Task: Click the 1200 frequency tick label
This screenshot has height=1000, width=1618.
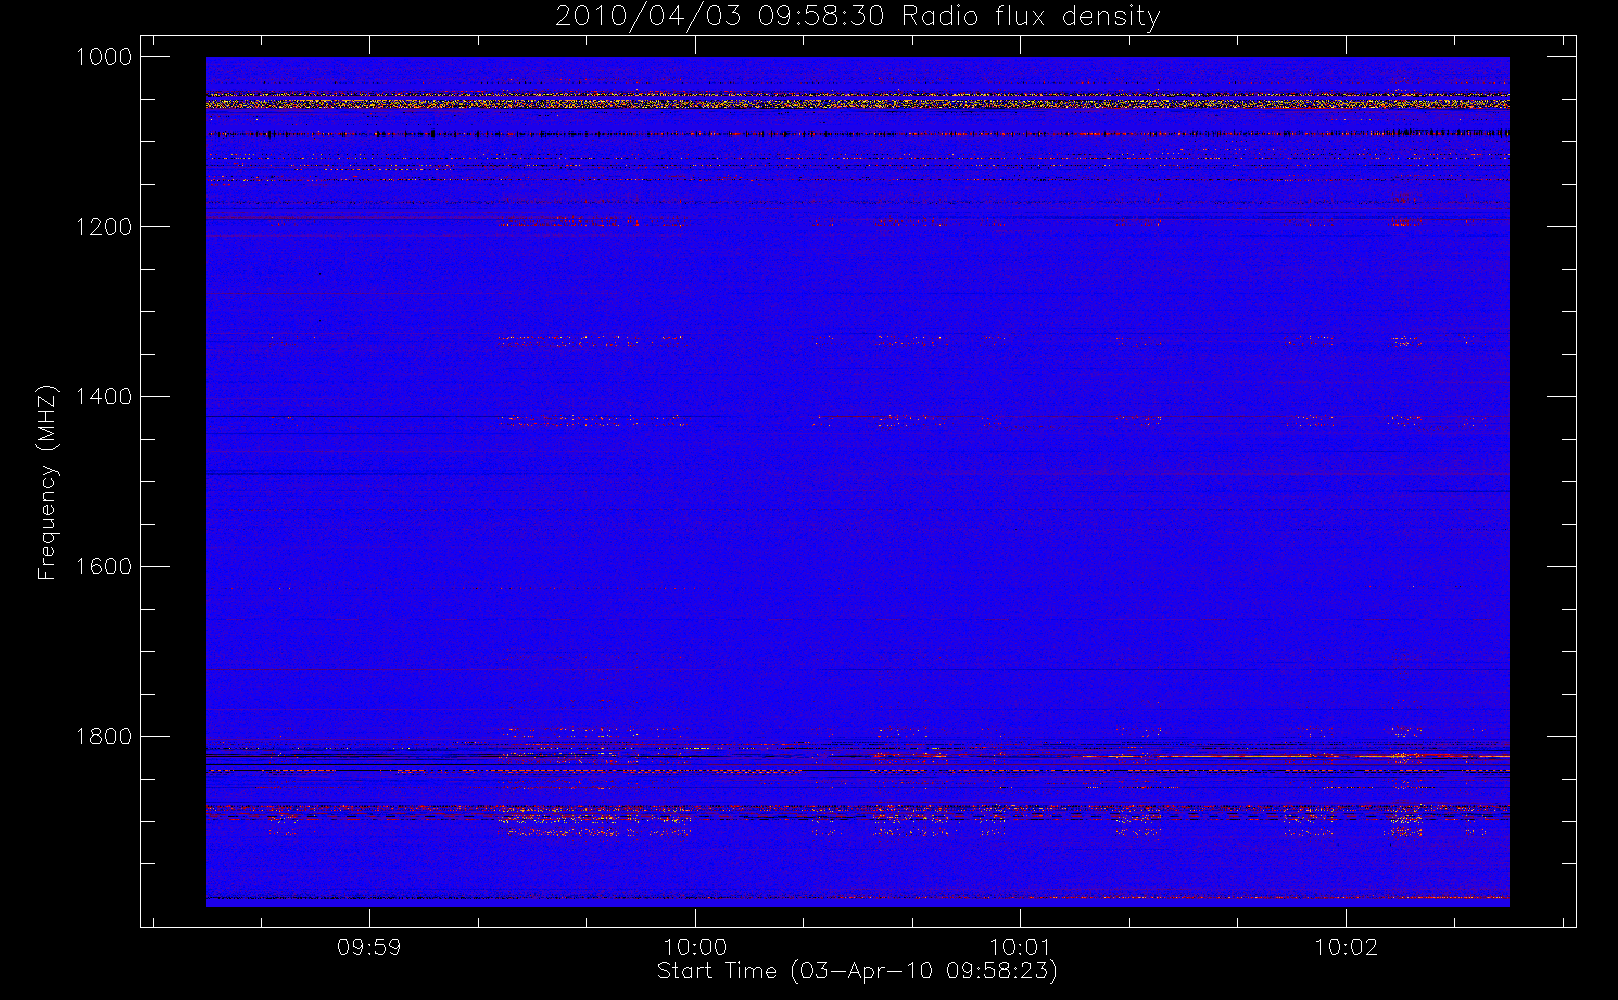Action: (104, 227)
